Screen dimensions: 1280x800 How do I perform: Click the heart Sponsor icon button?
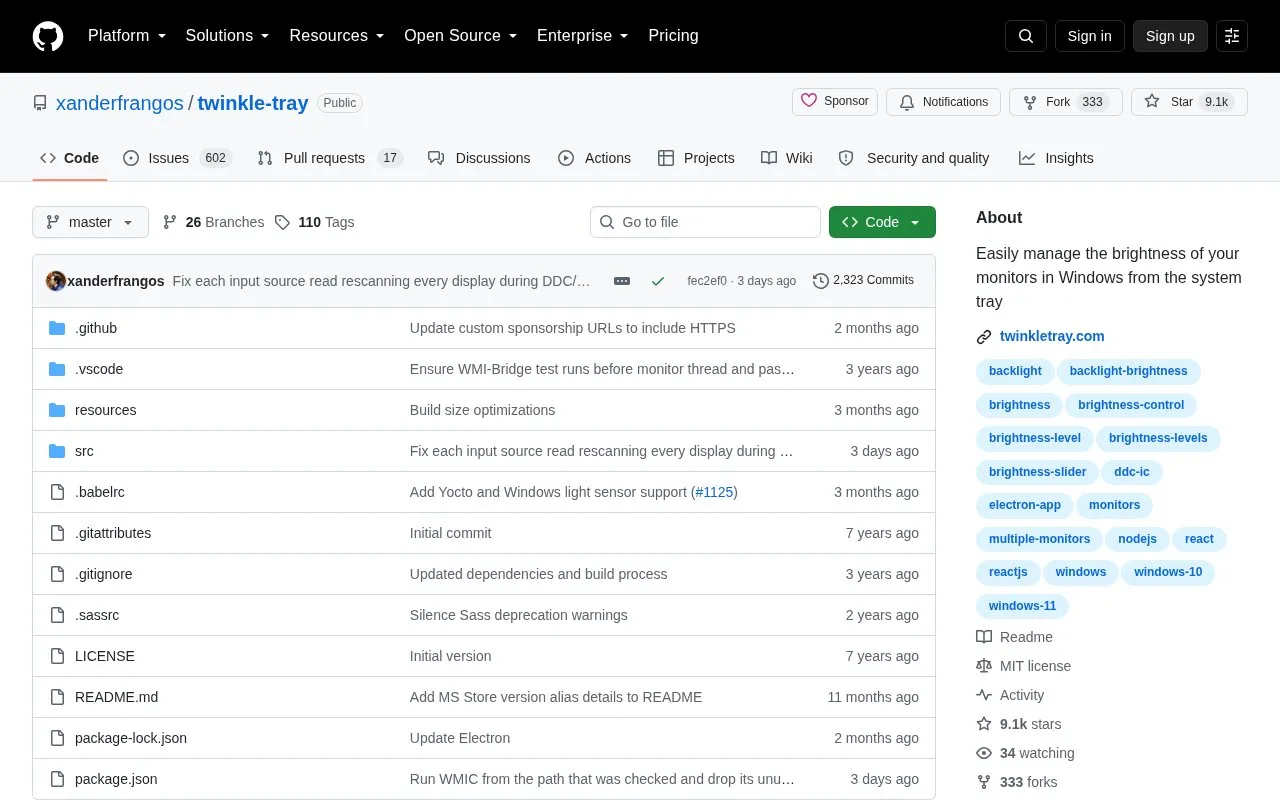(808, 101)
